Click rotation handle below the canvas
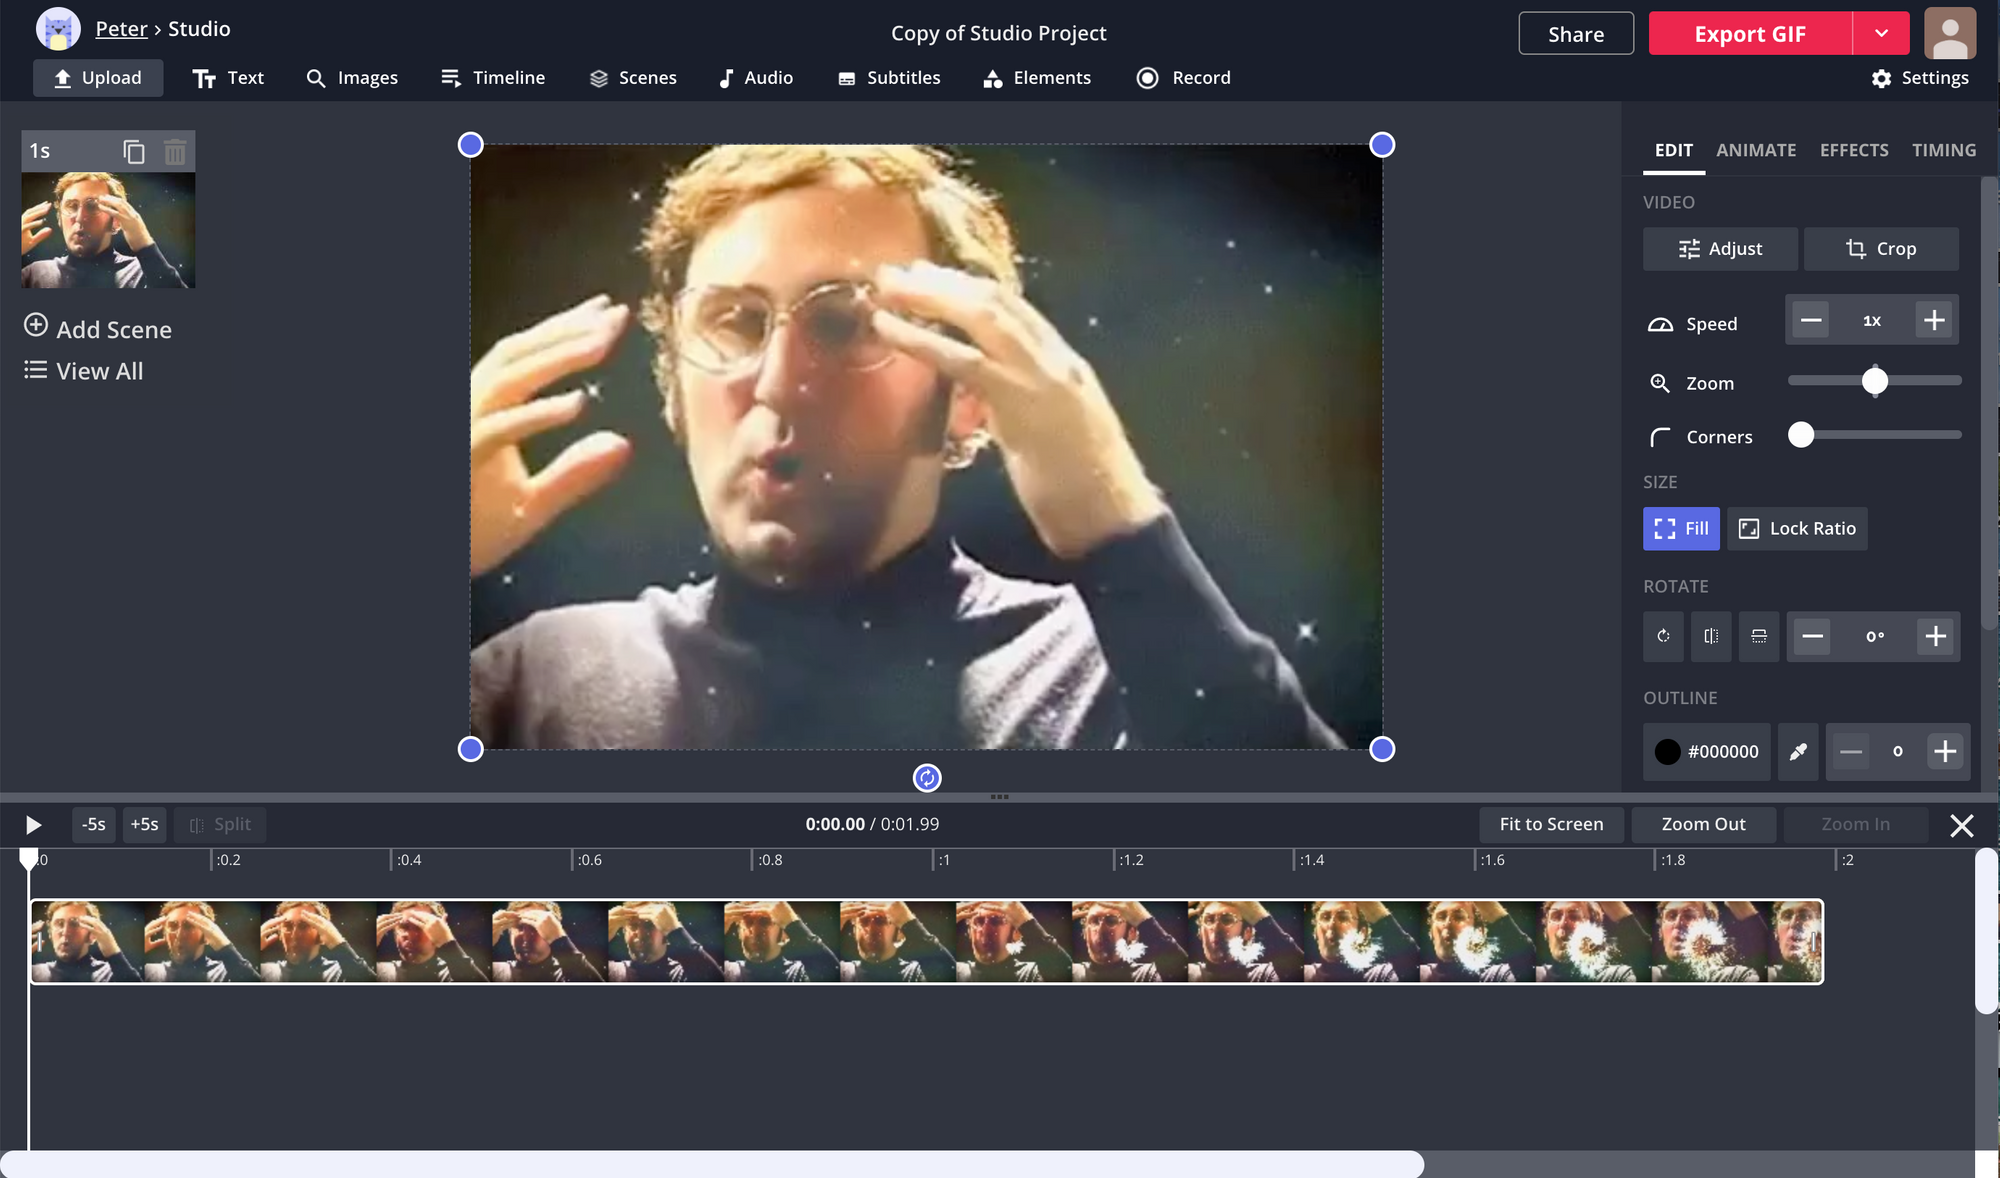 (927, 778)
